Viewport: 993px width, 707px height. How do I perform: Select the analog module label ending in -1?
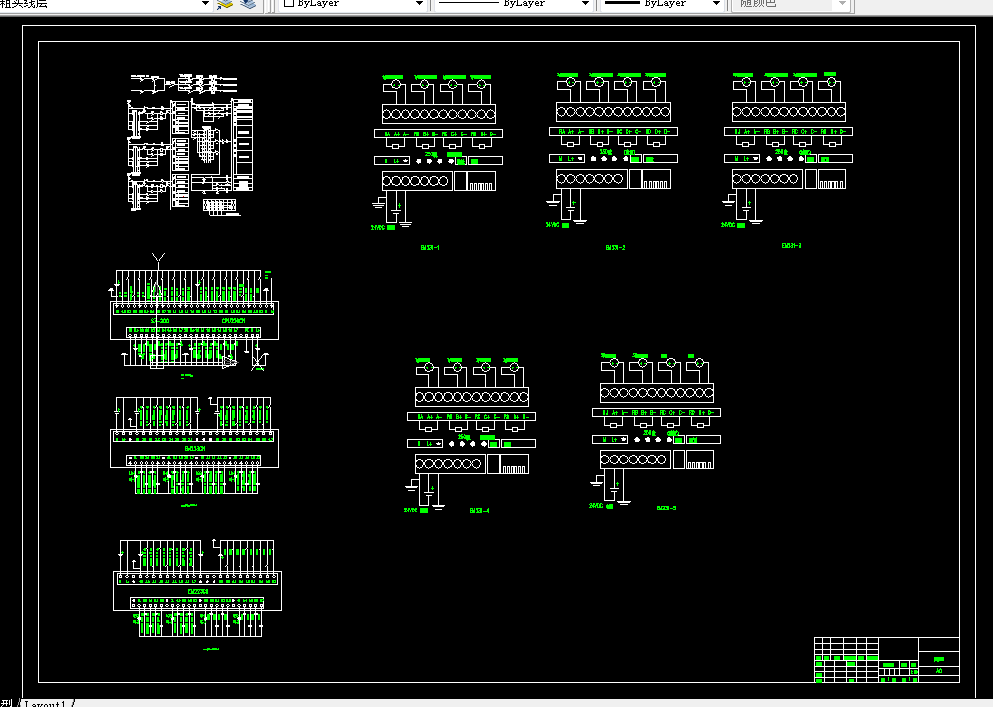[430, 248]
